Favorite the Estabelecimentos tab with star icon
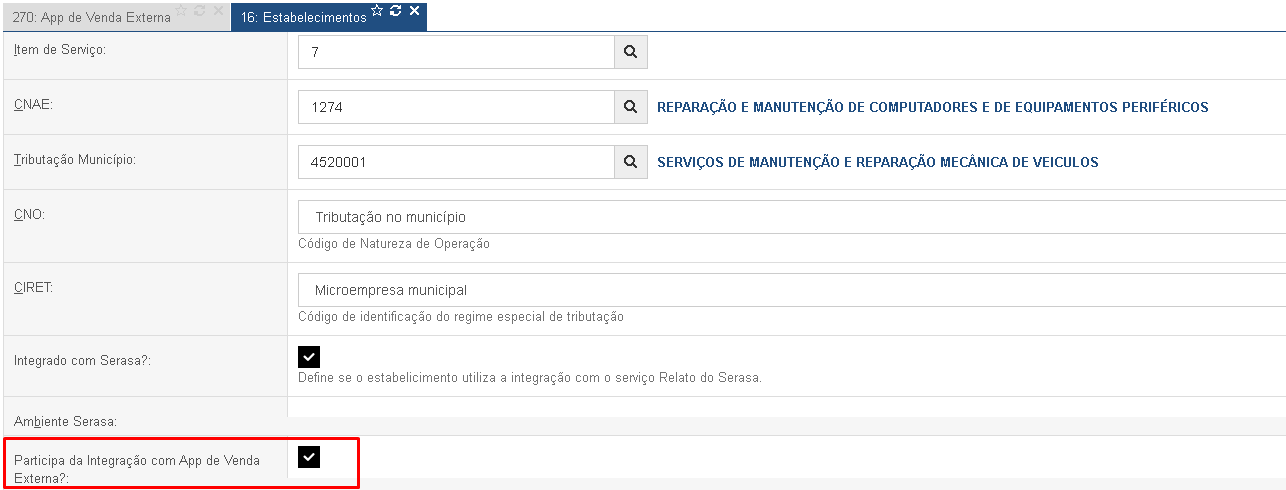 pos(378,10)
